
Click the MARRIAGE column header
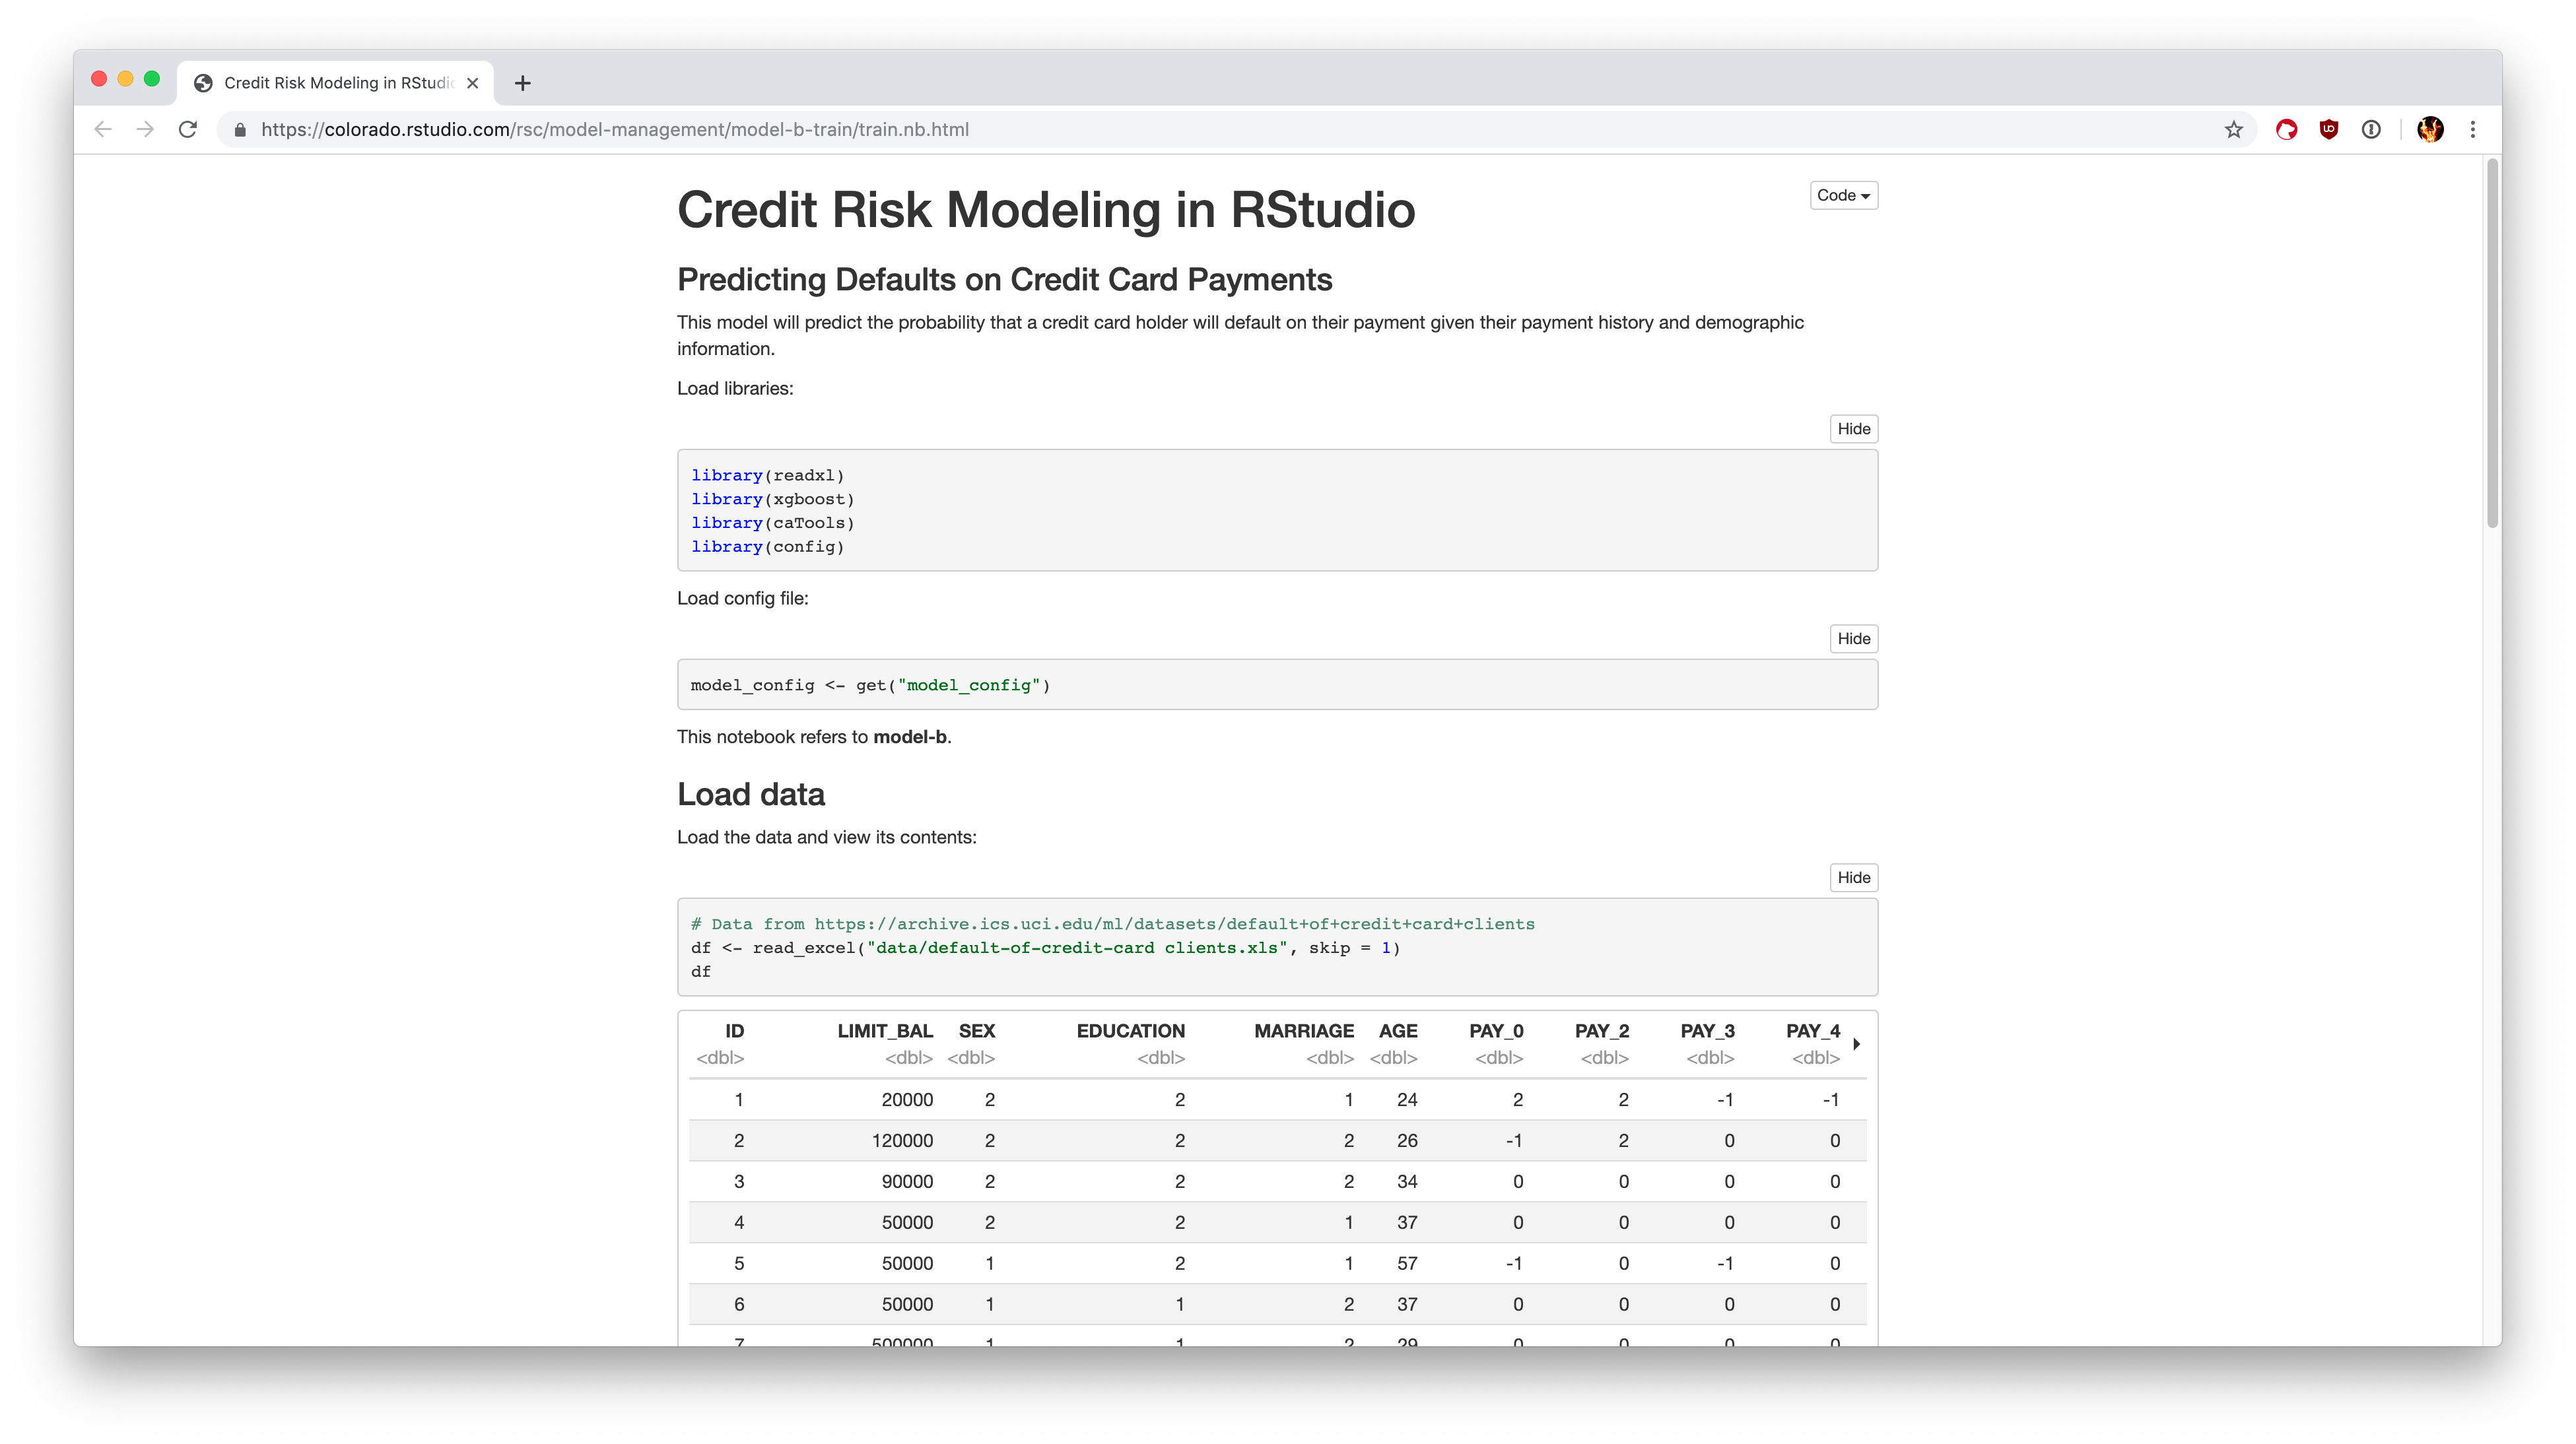coord(1304,1031)
